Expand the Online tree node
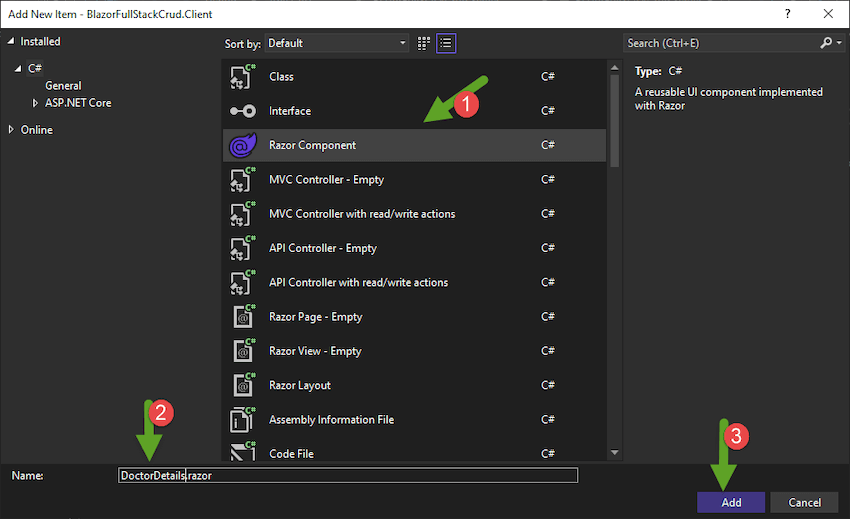Screen dimensions: 850x519 click(x=12, y=130)
